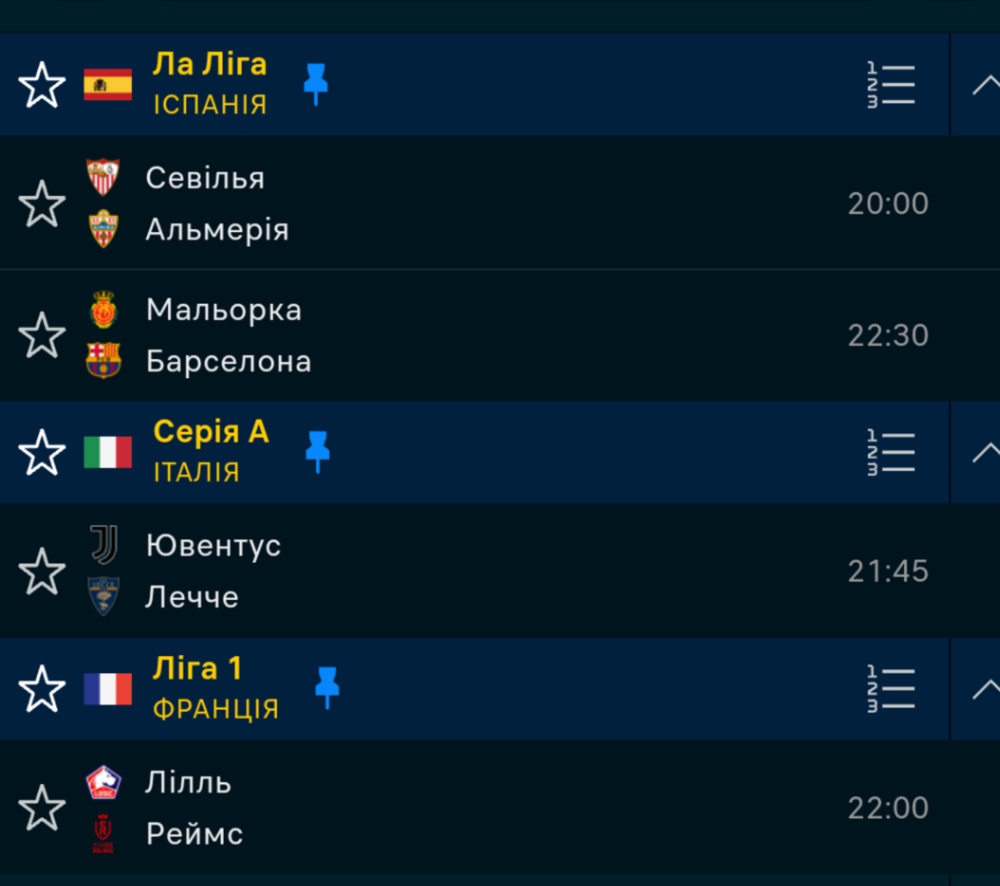Viewport: 1000px width, 886px height.
Task: Open the Барселона team name
Action: click(228, 362)
